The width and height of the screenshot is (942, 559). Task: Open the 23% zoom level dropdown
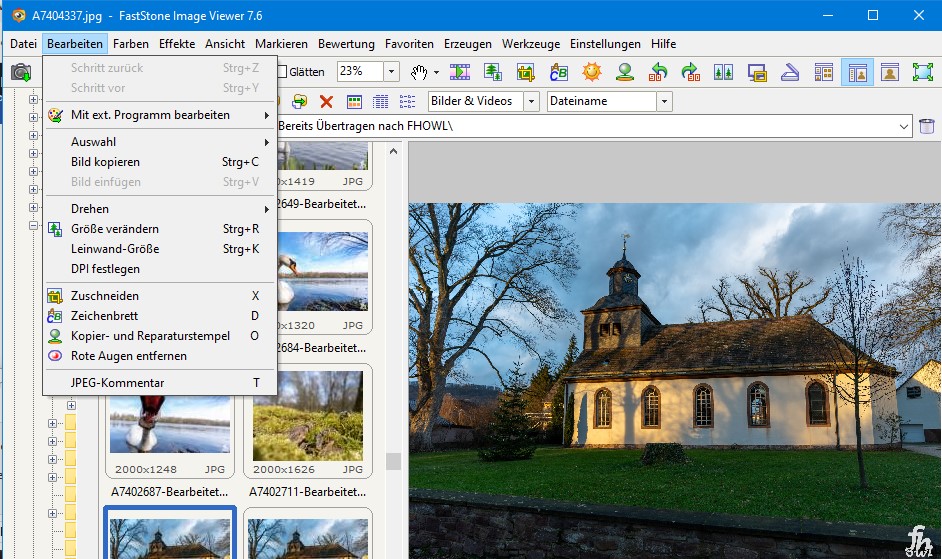click(x=391, y=72)
